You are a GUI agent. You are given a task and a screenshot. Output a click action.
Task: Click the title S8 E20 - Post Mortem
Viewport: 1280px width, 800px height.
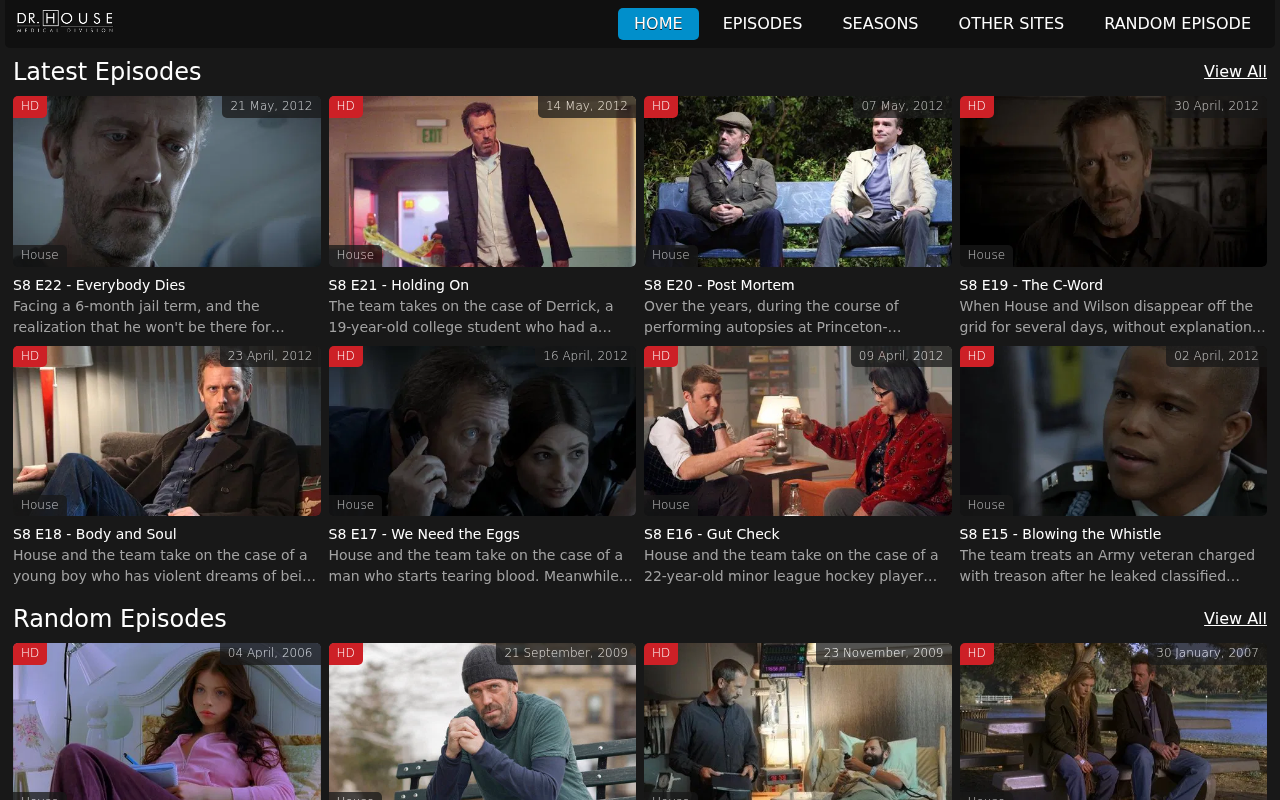pyautogui.click(x=719, y=285)
